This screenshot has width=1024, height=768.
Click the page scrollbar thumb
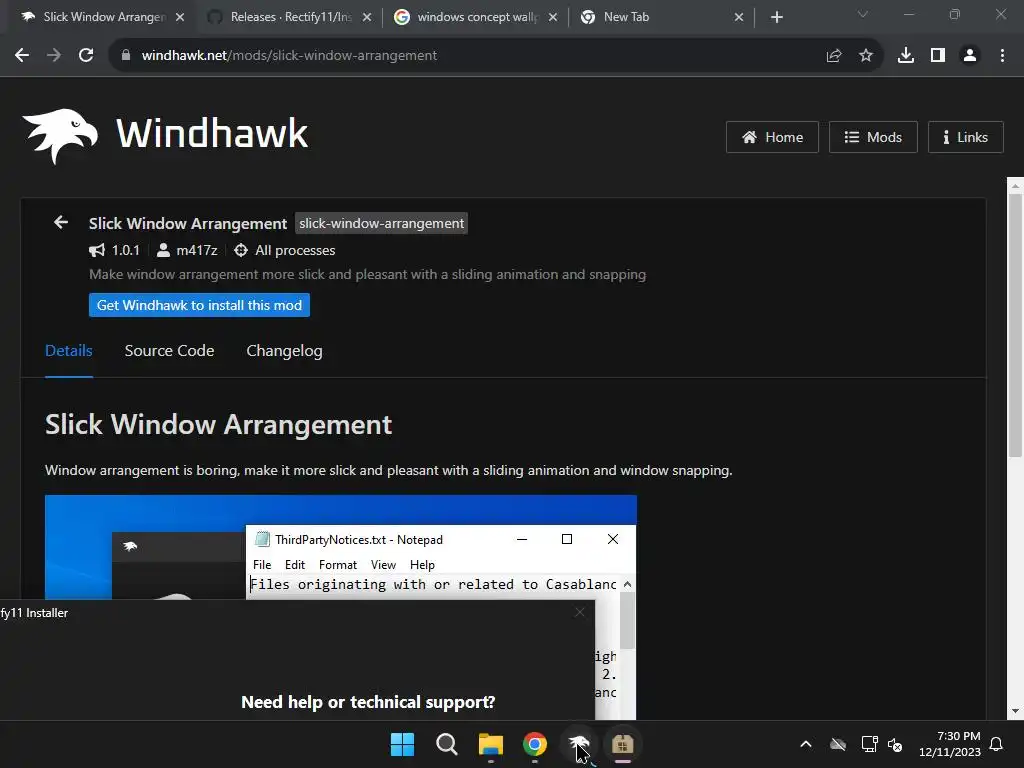click(1015, 325)
